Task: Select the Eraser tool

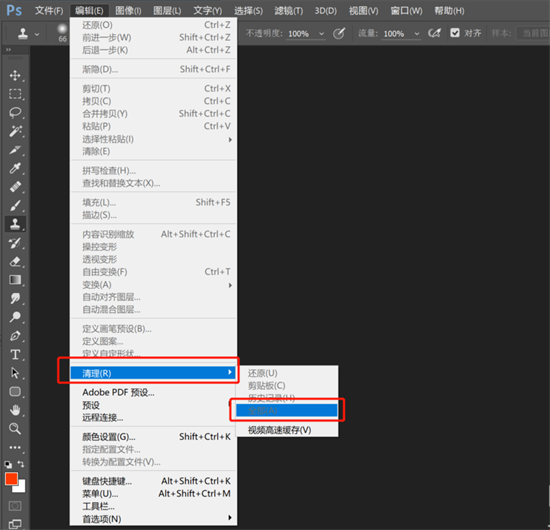Action: click(x=15, y=261)
